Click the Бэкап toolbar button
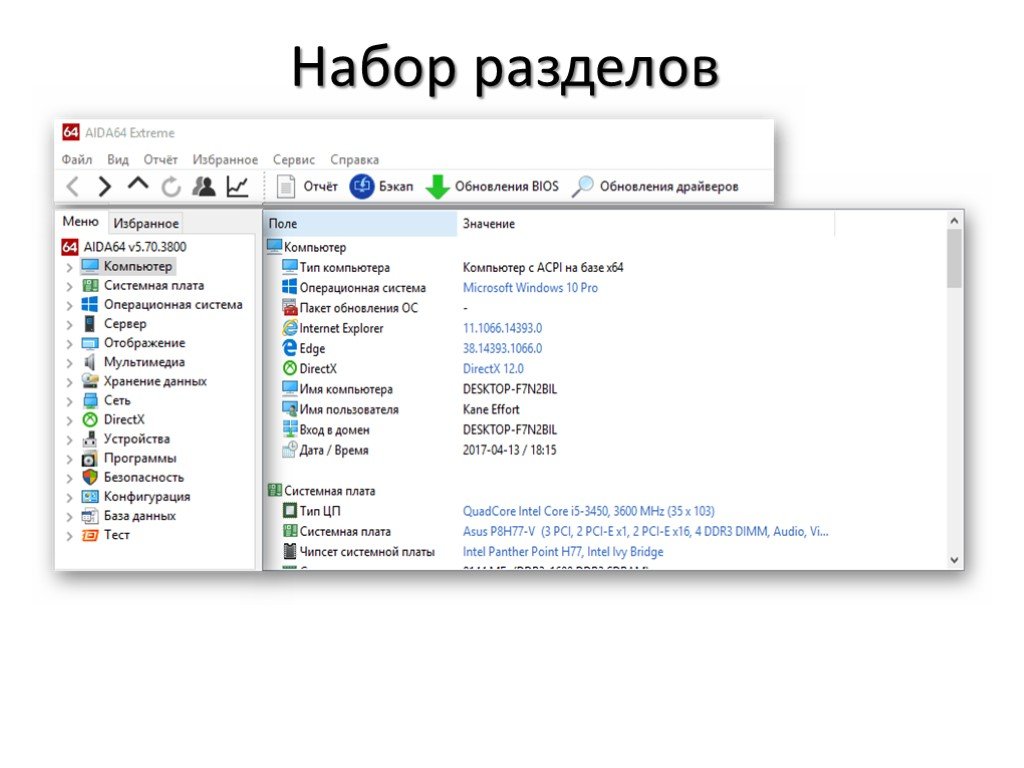This screenshot has height=768, width=1024. tap(381, 187)
